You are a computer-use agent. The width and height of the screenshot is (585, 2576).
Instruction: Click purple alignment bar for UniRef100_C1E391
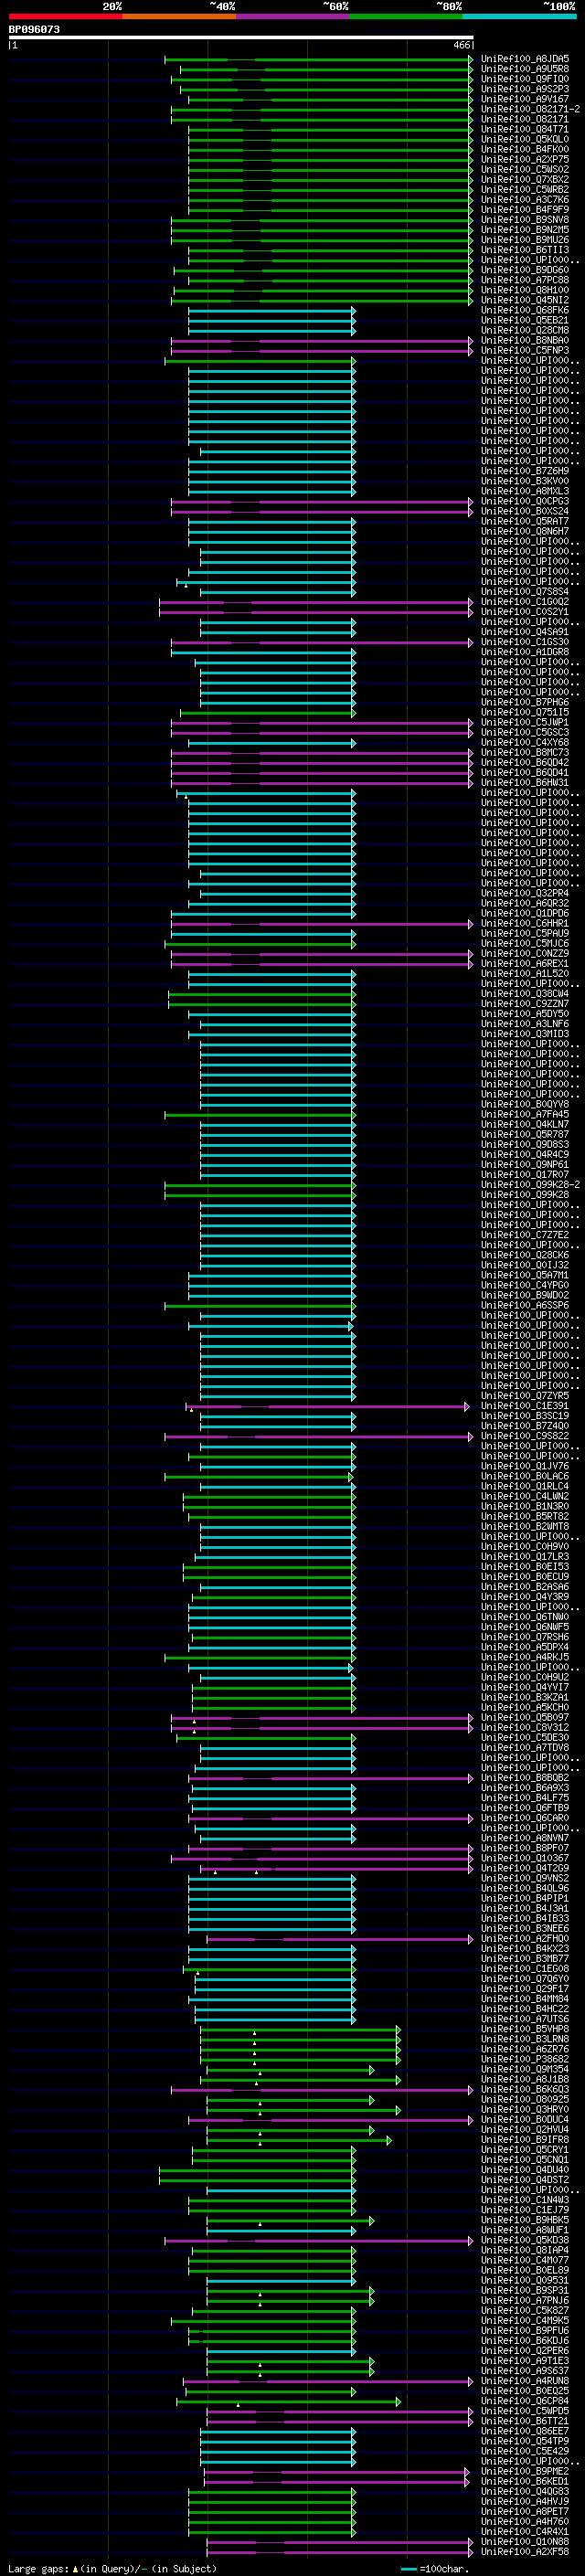(x=328, y=1406)
